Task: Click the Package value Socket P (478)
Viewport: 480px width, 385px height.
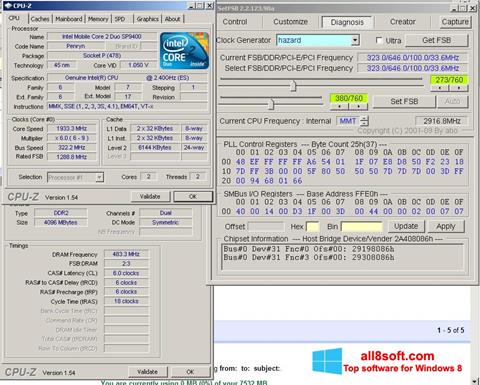Action: [102, 55]
